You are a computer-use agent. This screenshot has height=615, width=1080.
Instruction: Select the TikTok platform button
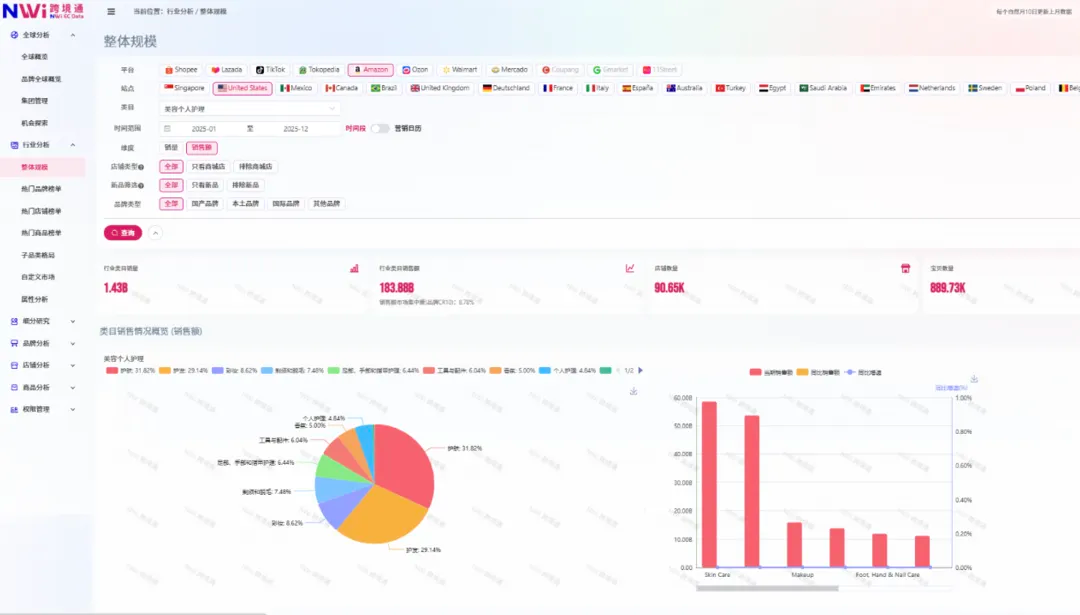tap(270, 70)
